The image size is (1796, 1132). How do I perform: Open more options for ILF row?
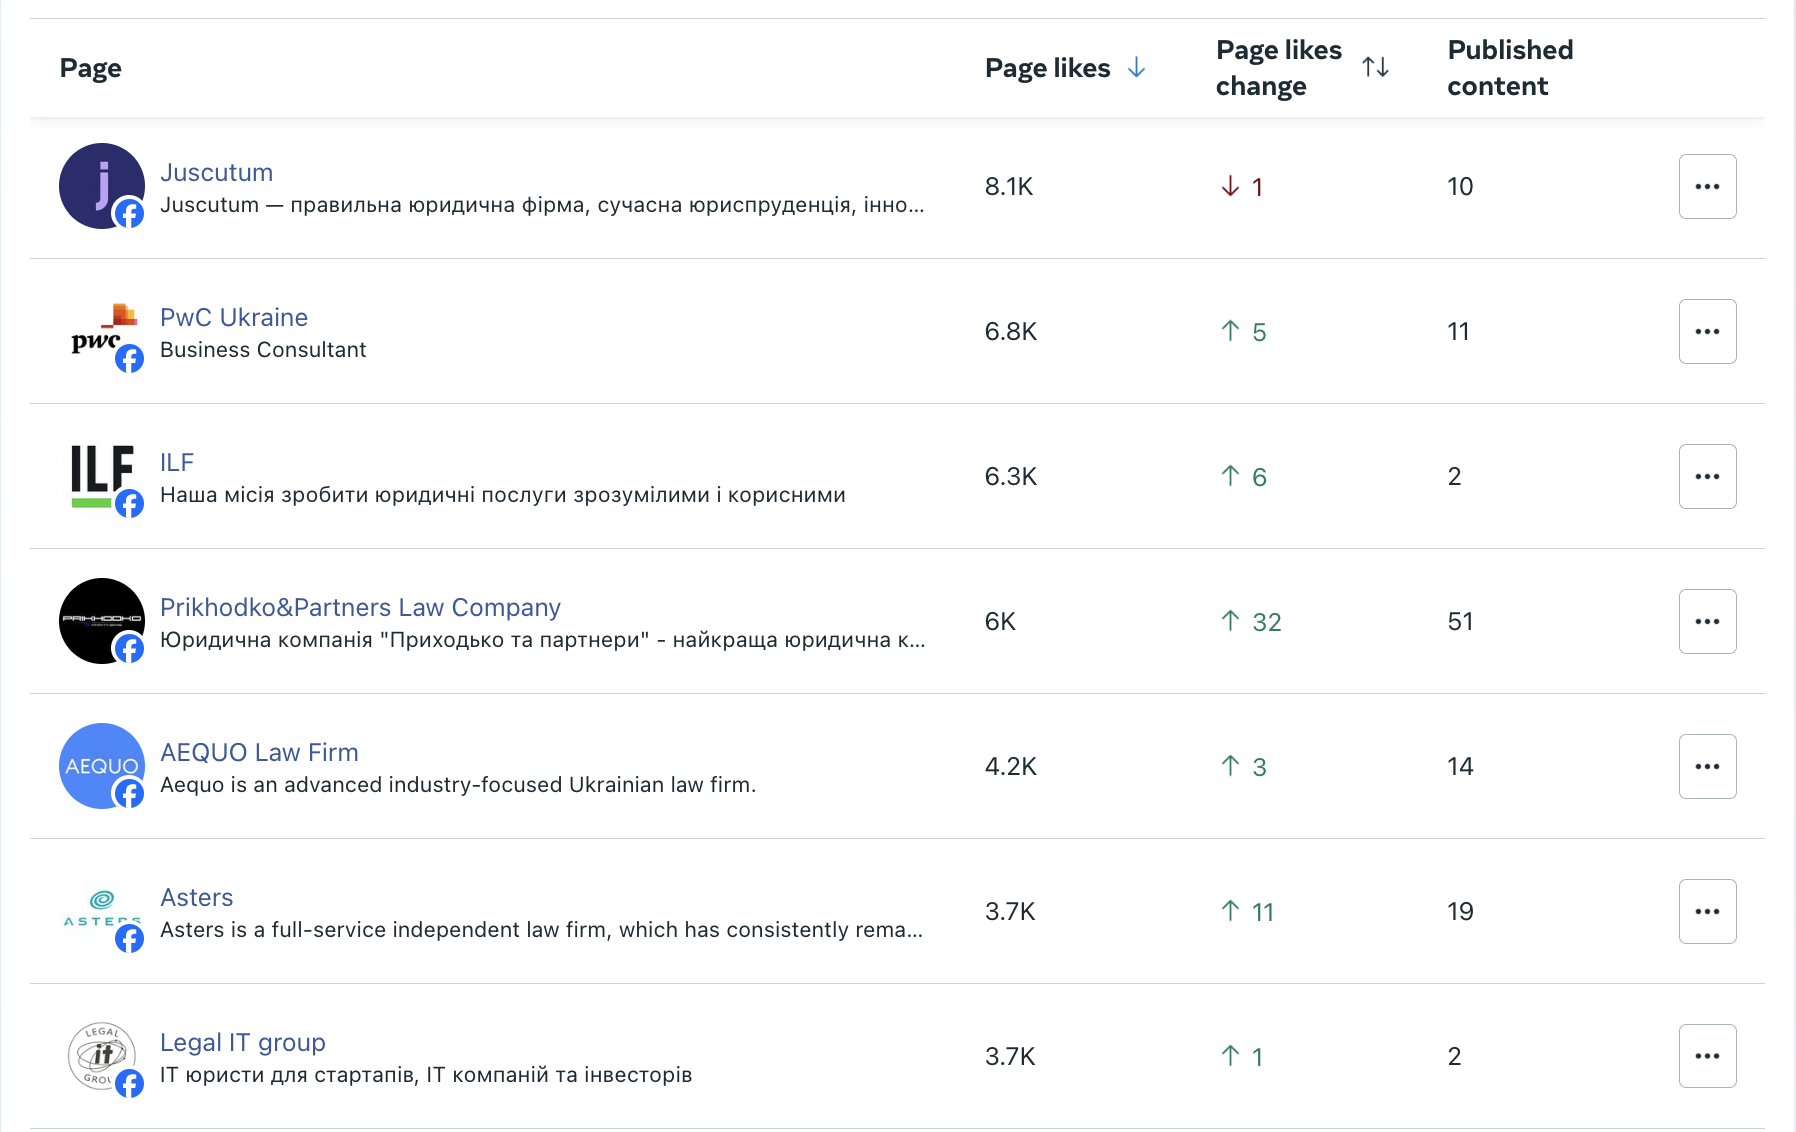pyautogui.click(x=1707, y=476)
